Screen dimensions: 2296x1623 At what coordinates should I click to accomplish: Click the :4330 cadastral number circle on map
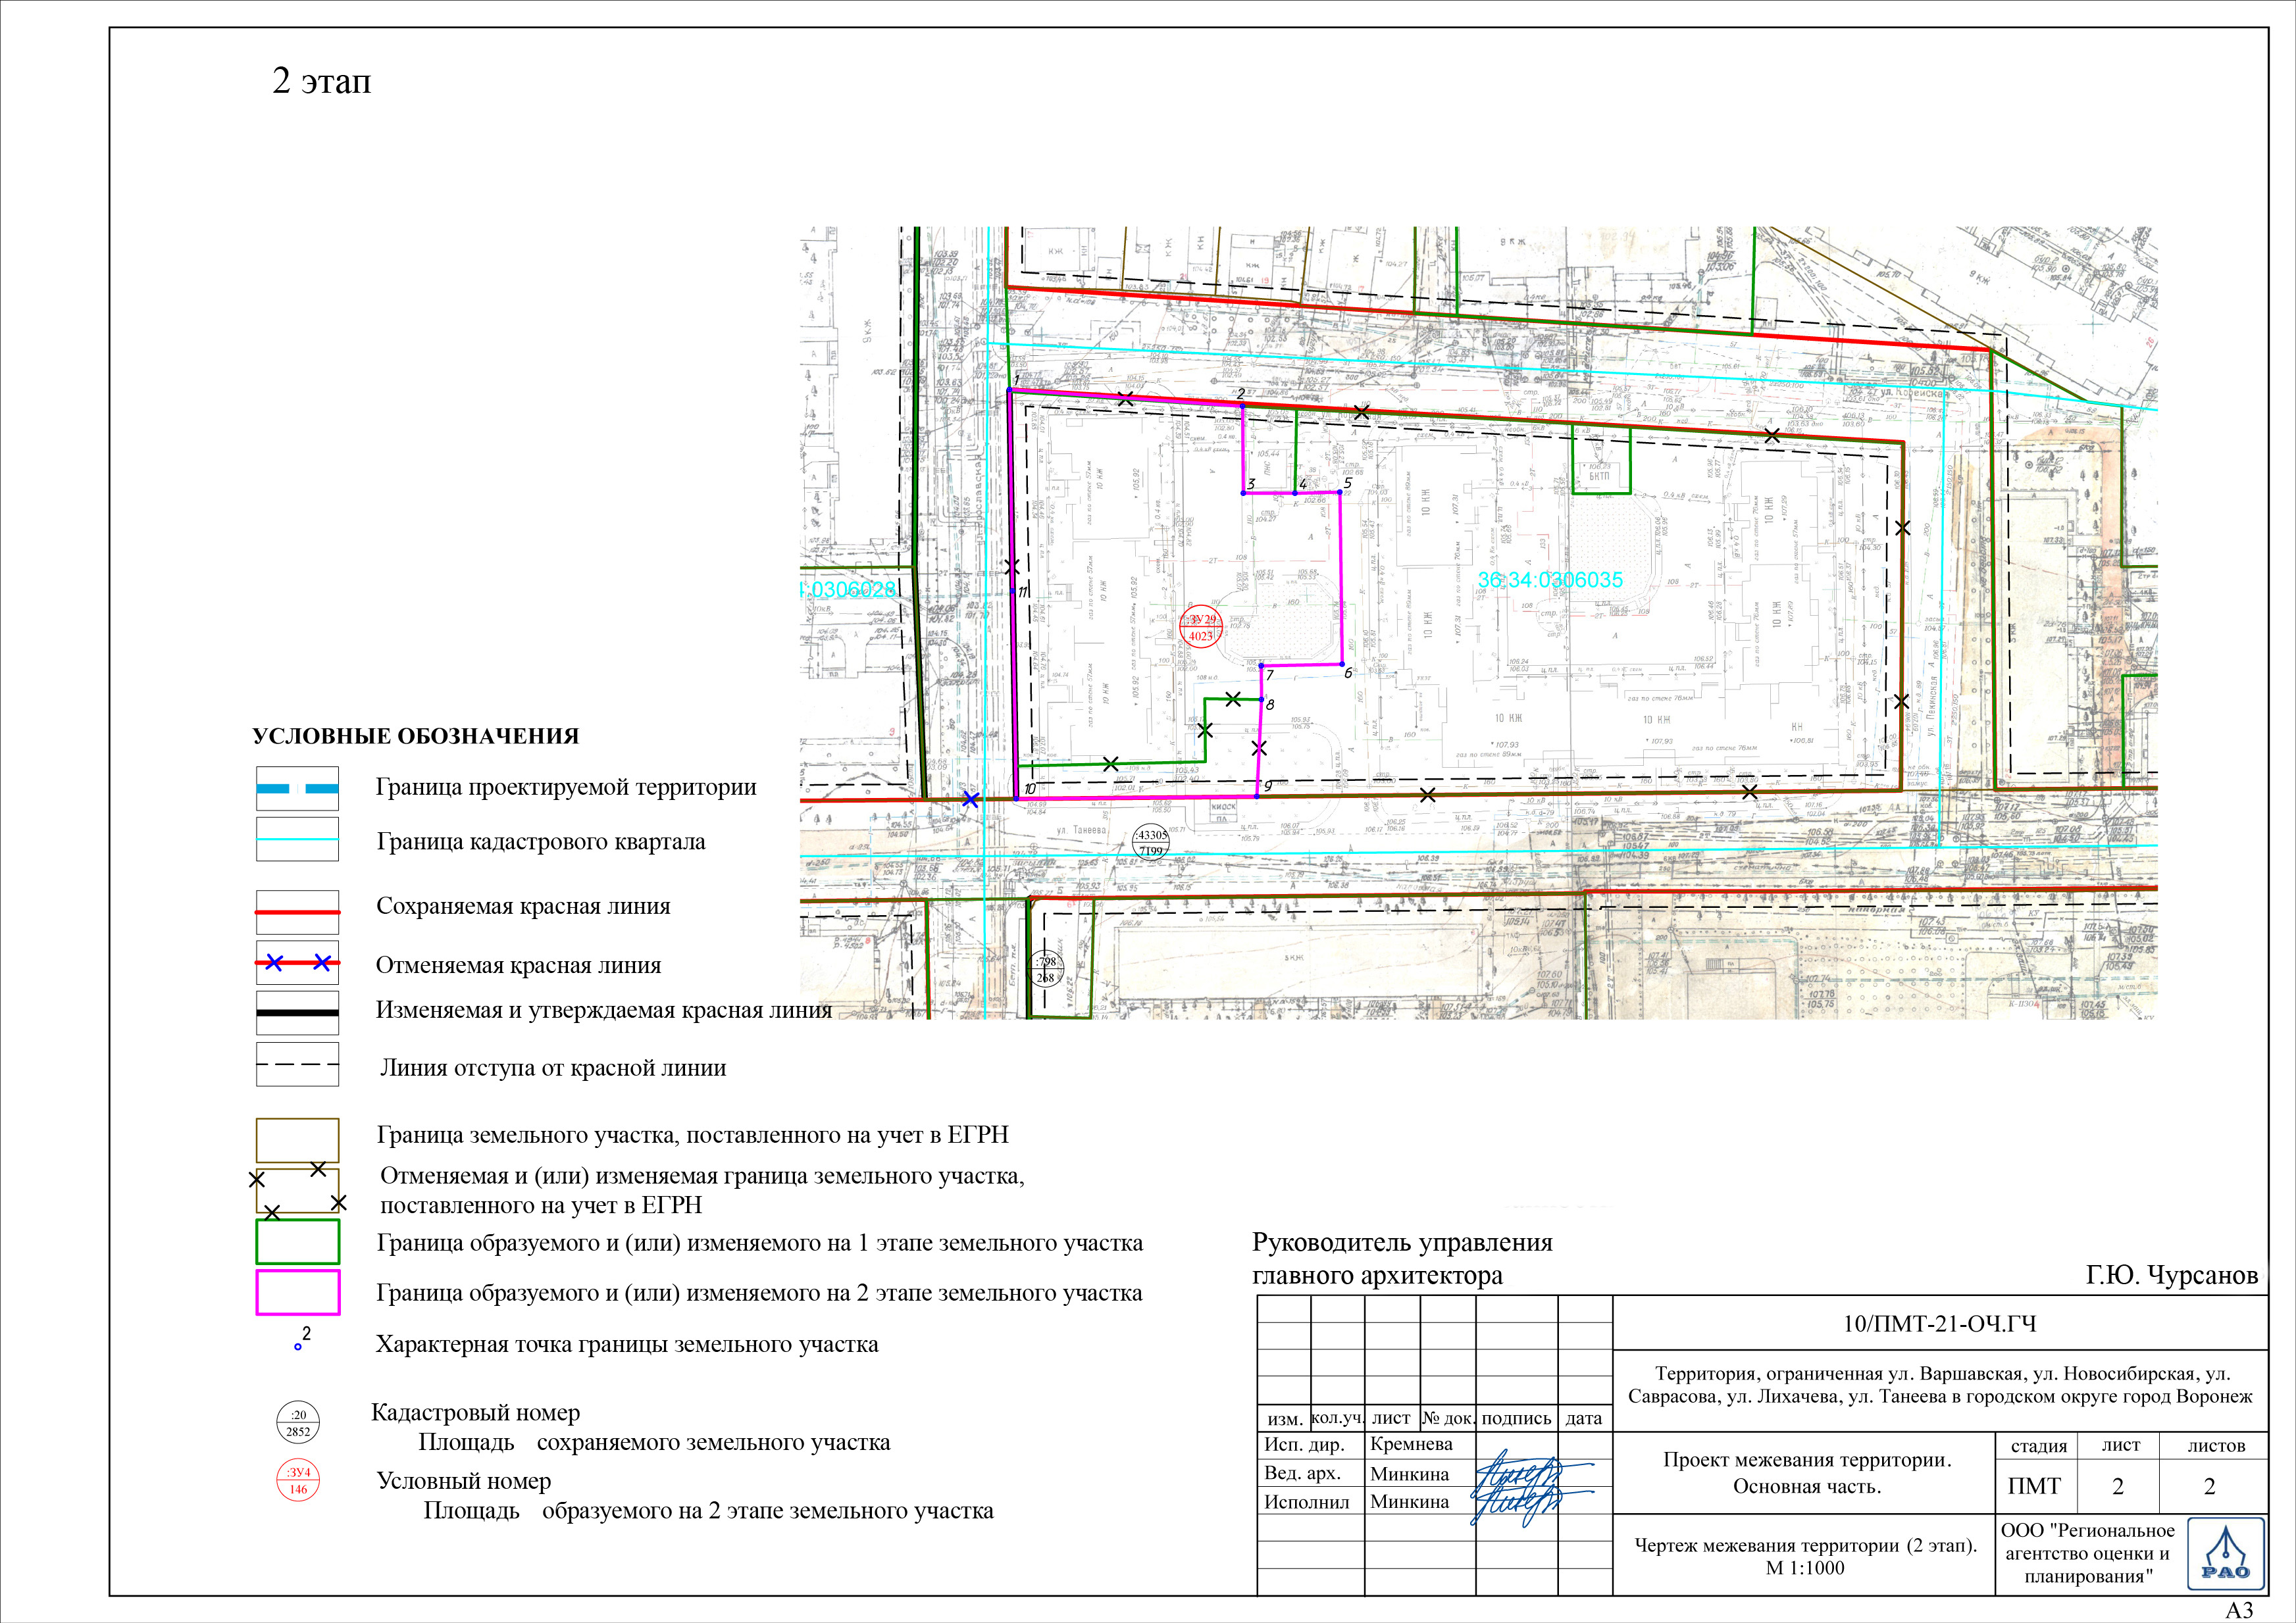[x=1151, y=842]
